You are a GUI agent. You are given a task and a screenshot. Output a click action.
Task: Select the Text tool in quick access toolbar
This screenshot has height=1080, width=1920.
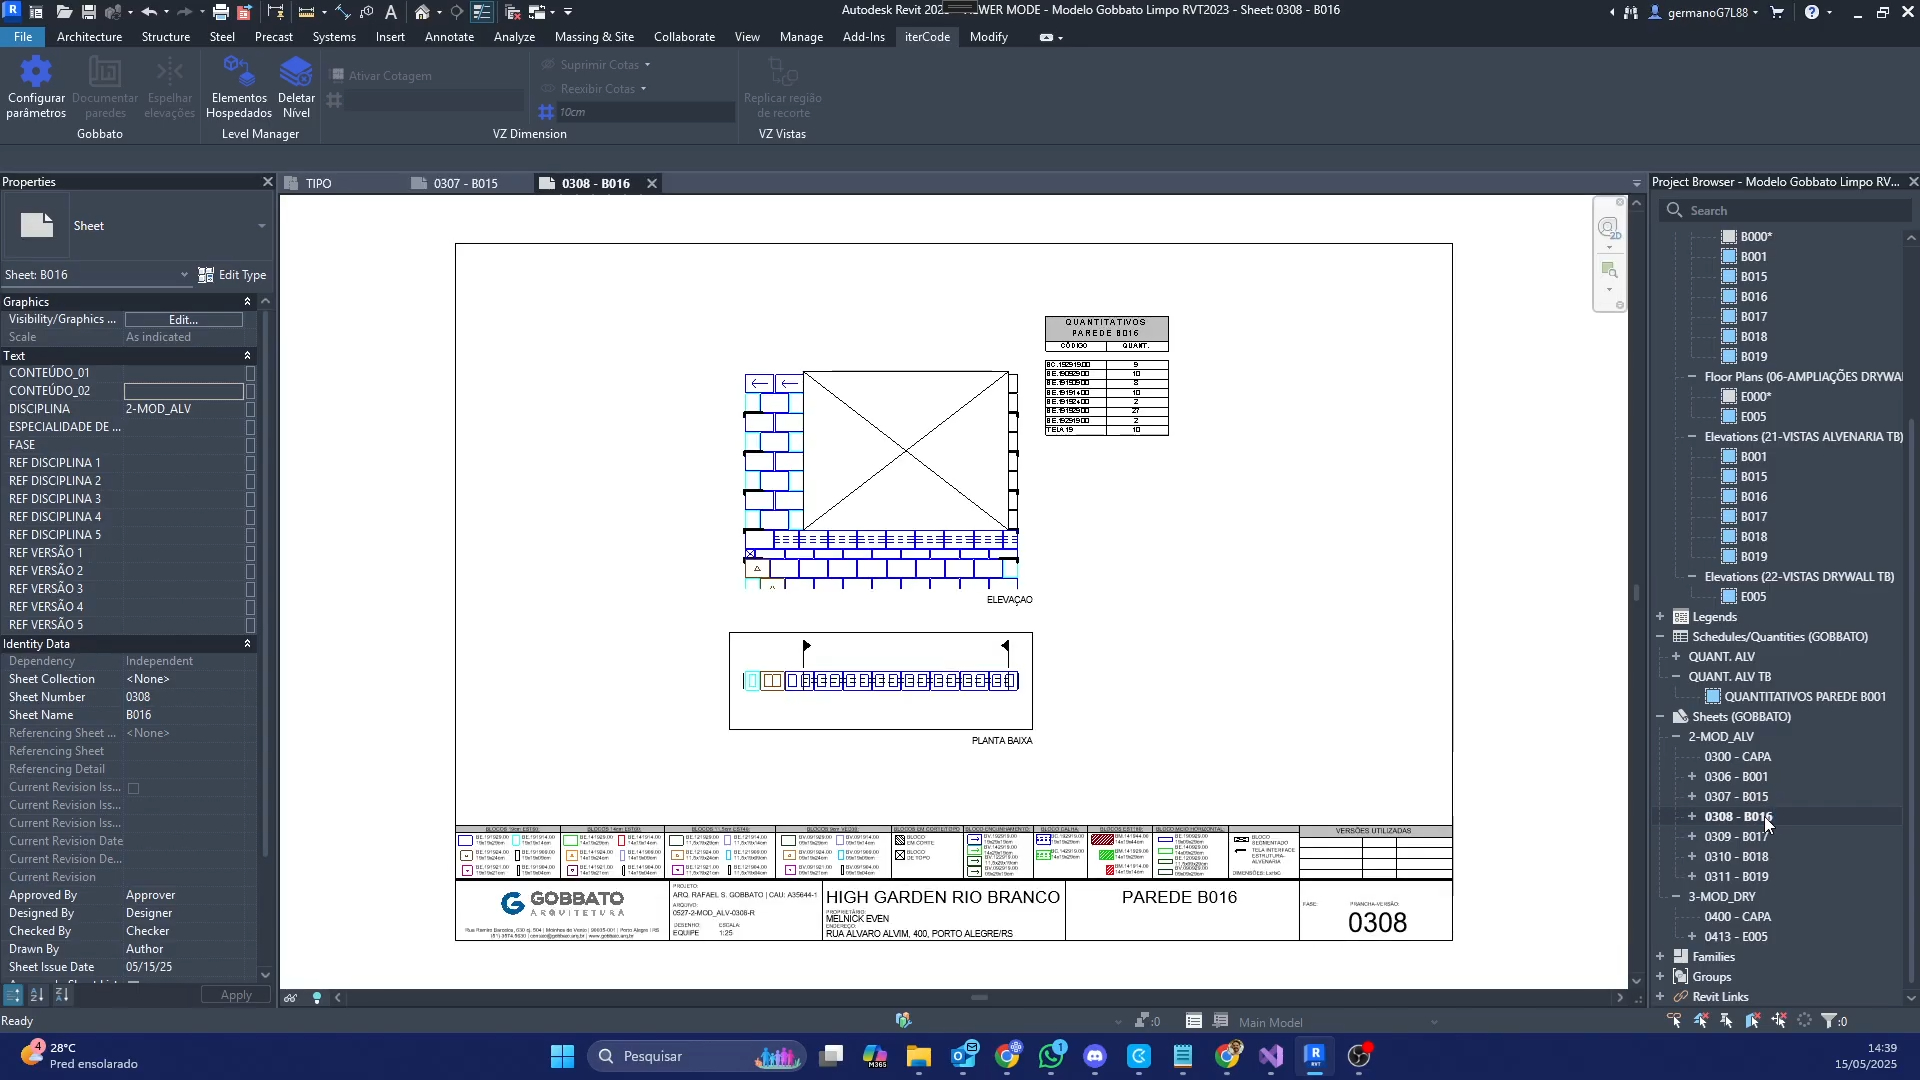click(x=391, y=12)
